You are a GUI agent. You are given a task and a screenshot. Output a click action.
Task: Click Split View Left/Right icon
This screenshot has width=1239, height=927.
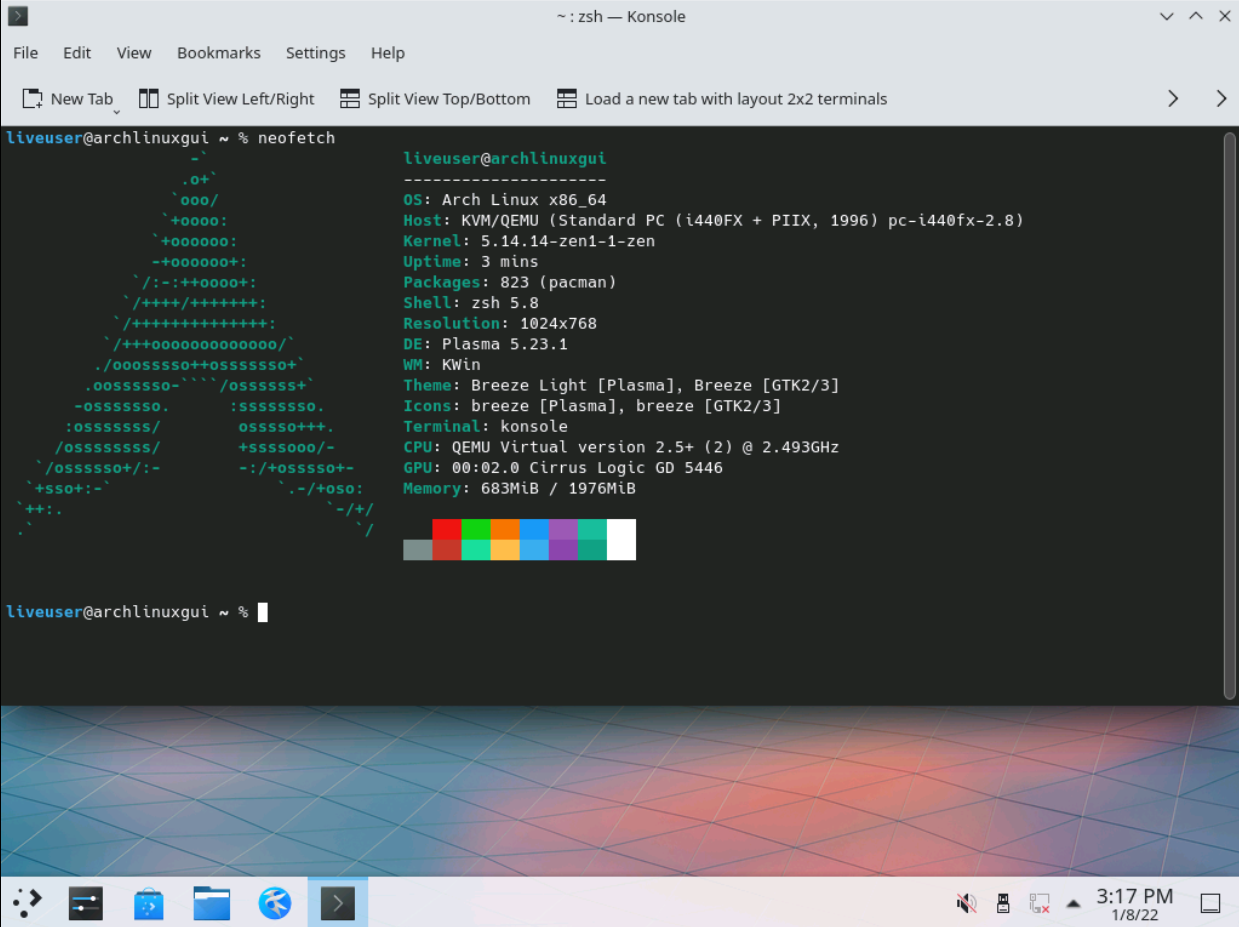(149, 99)
